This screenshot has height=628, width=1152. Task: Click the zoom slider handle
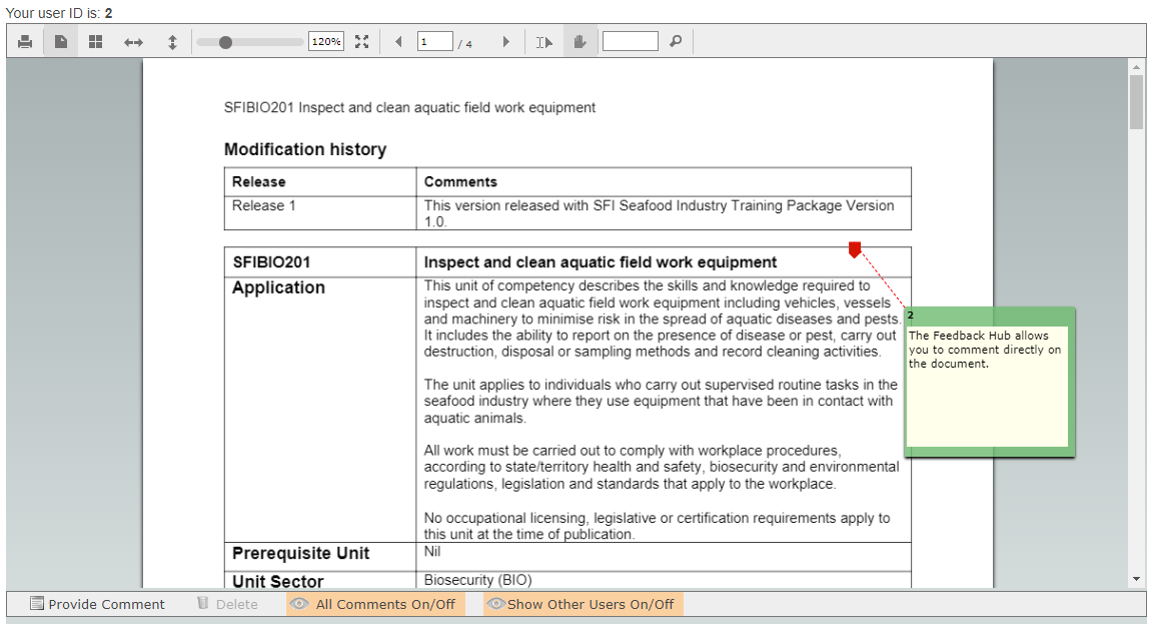coord(226,42)
